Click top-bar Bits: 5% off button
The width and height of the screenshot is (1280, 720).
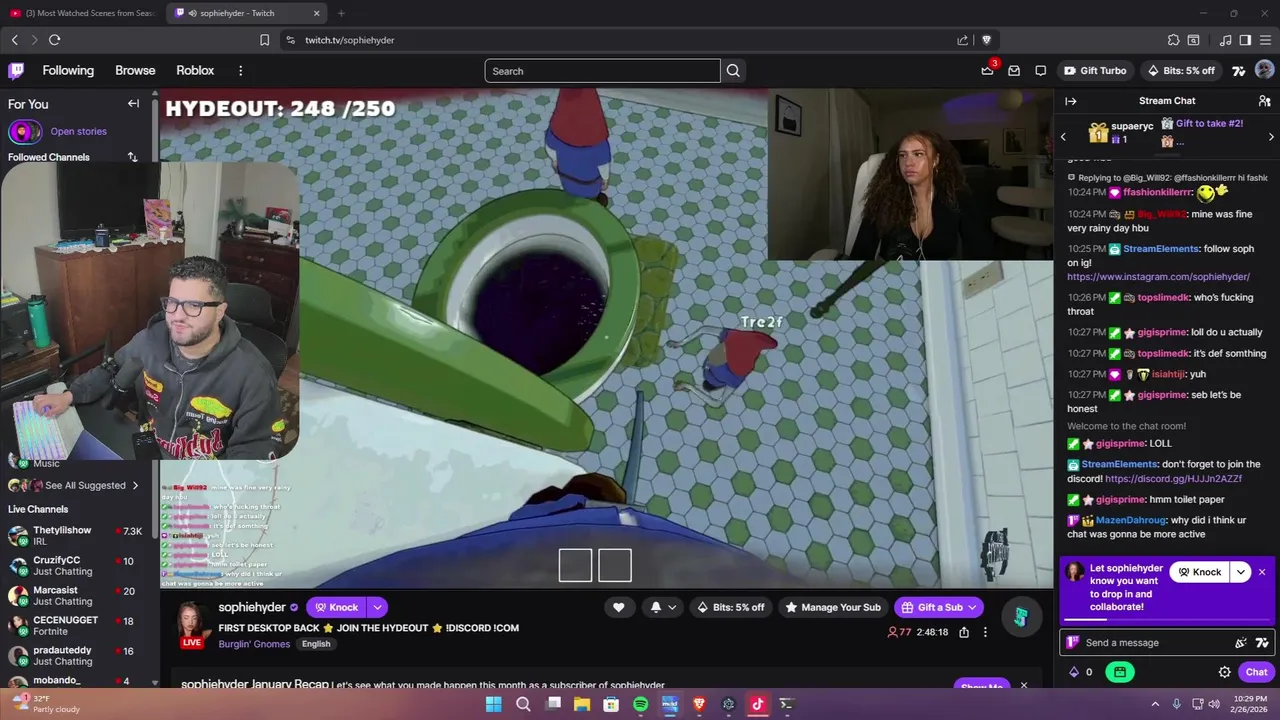(x=1180, y=71)
